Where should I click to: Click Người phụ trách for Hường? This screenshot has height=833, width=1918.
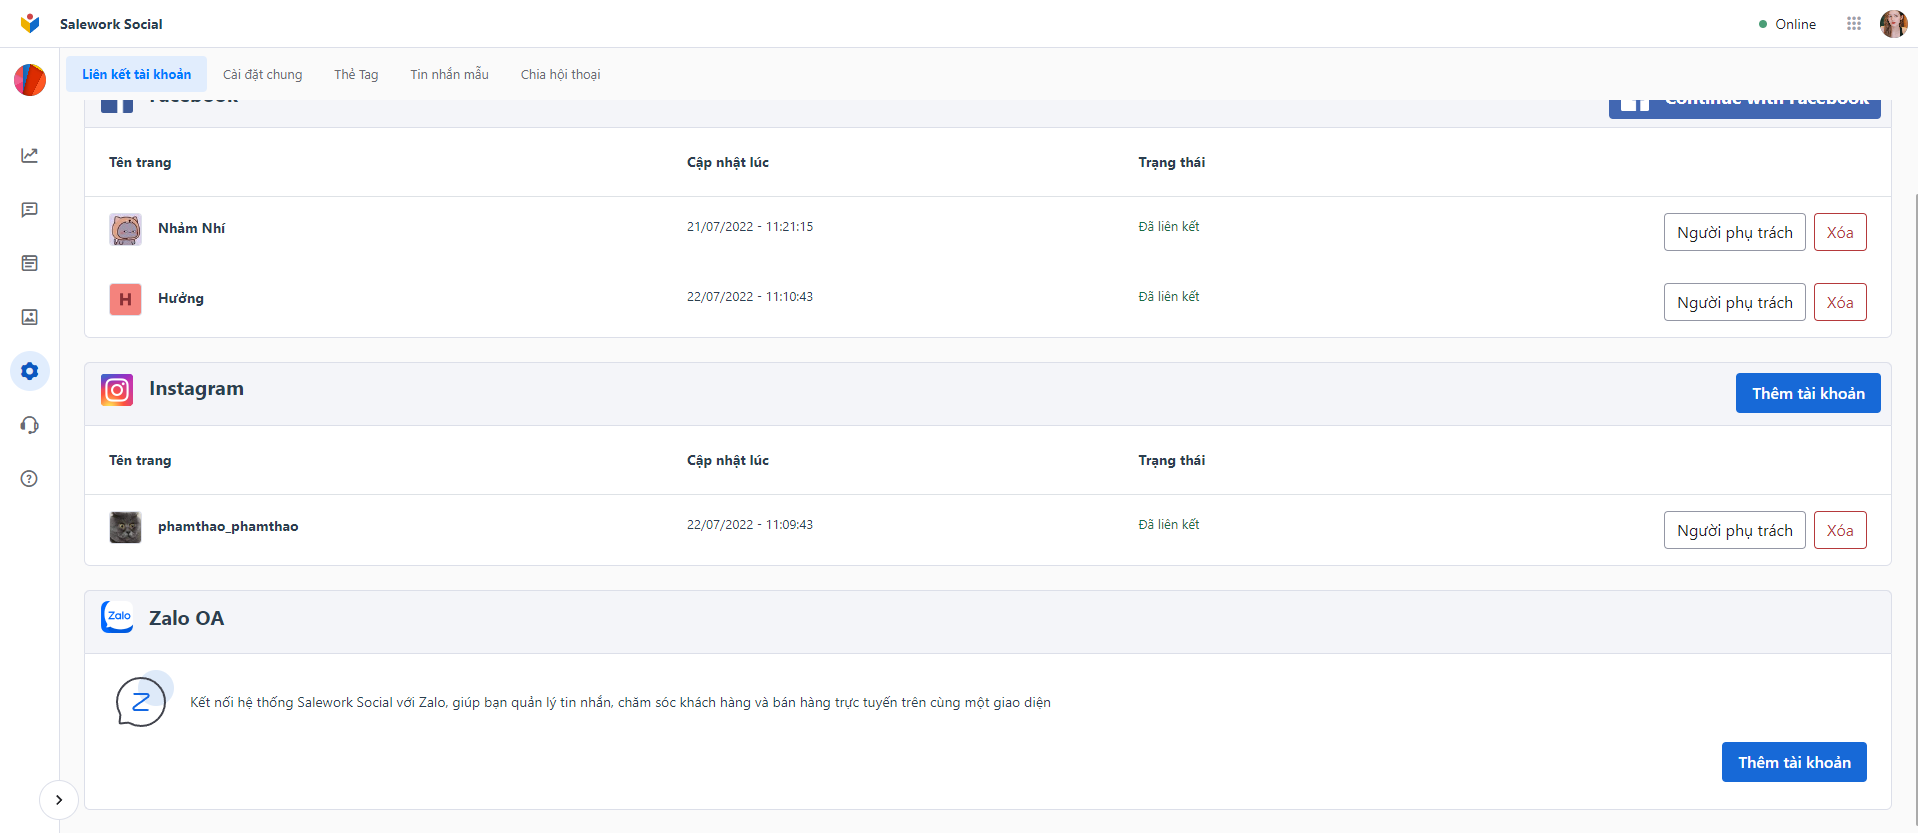click(1735, 302)
